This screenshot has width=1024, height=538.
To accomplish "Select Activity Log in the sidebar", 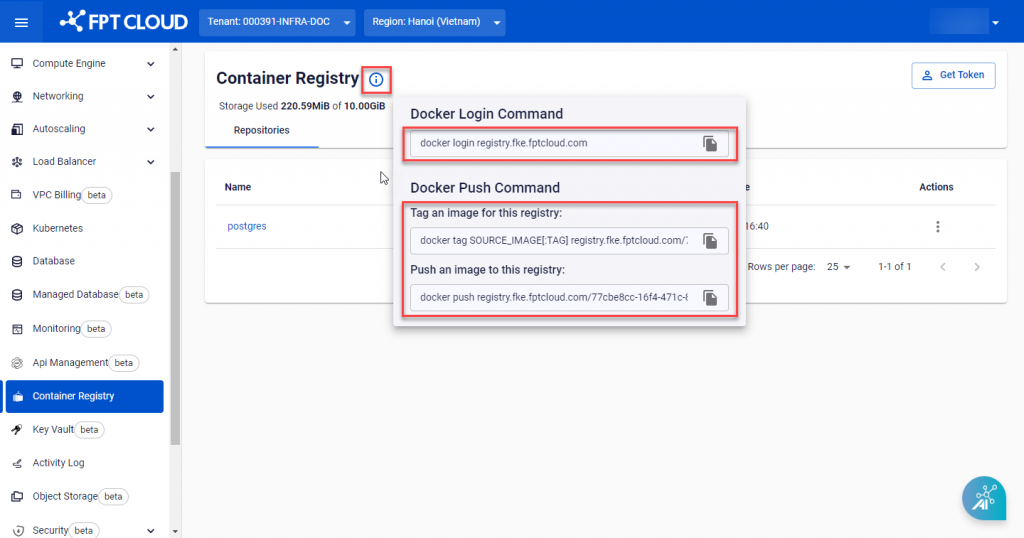I will coord(58,463).
